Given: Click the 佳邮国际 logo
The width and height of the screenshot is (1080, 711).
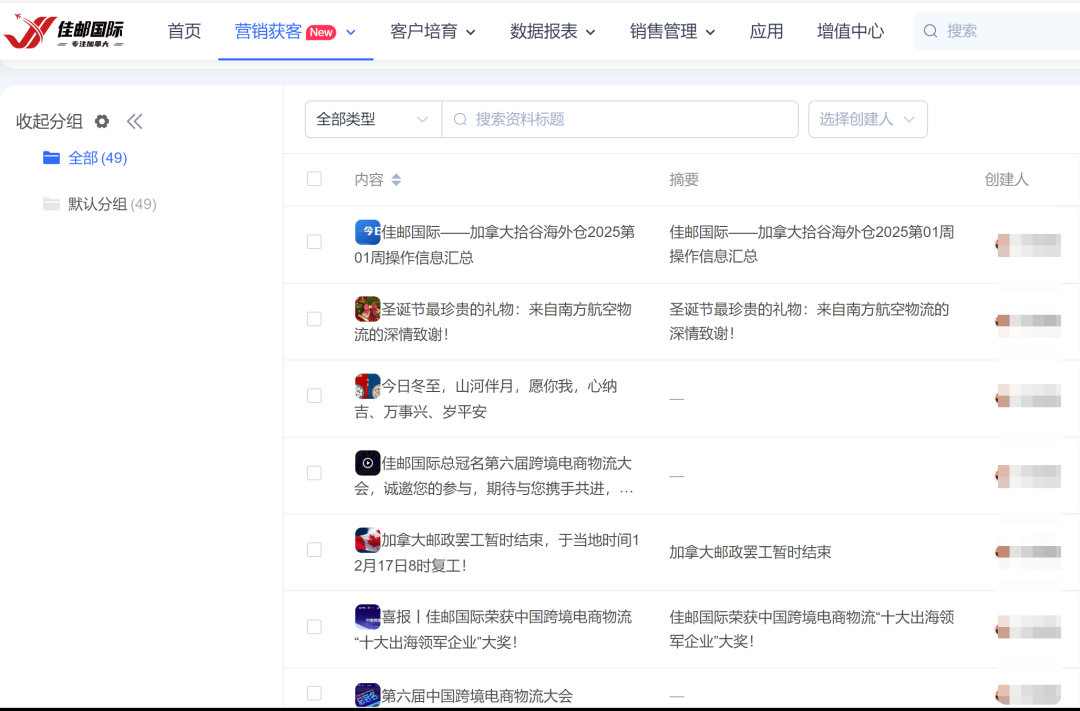Looking at the screenshot, I should point(64,32).
